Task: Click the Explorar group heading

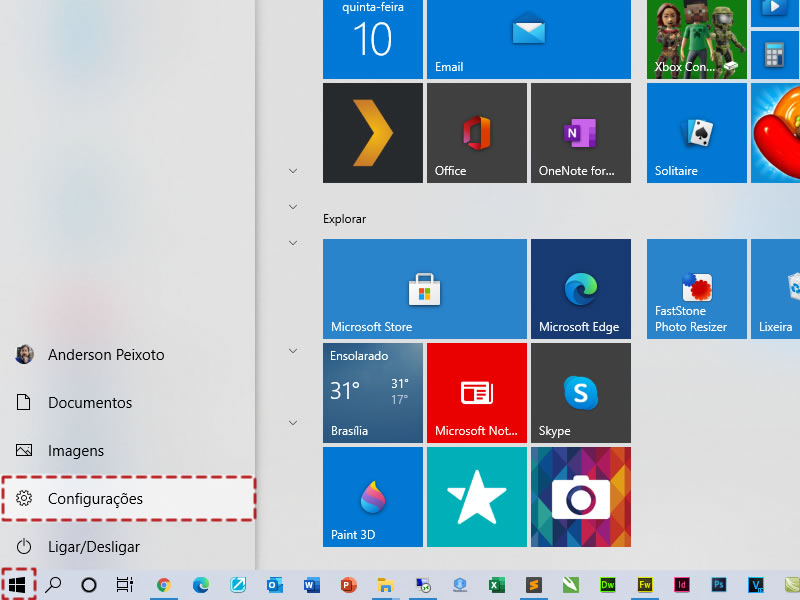Action: 344,219
